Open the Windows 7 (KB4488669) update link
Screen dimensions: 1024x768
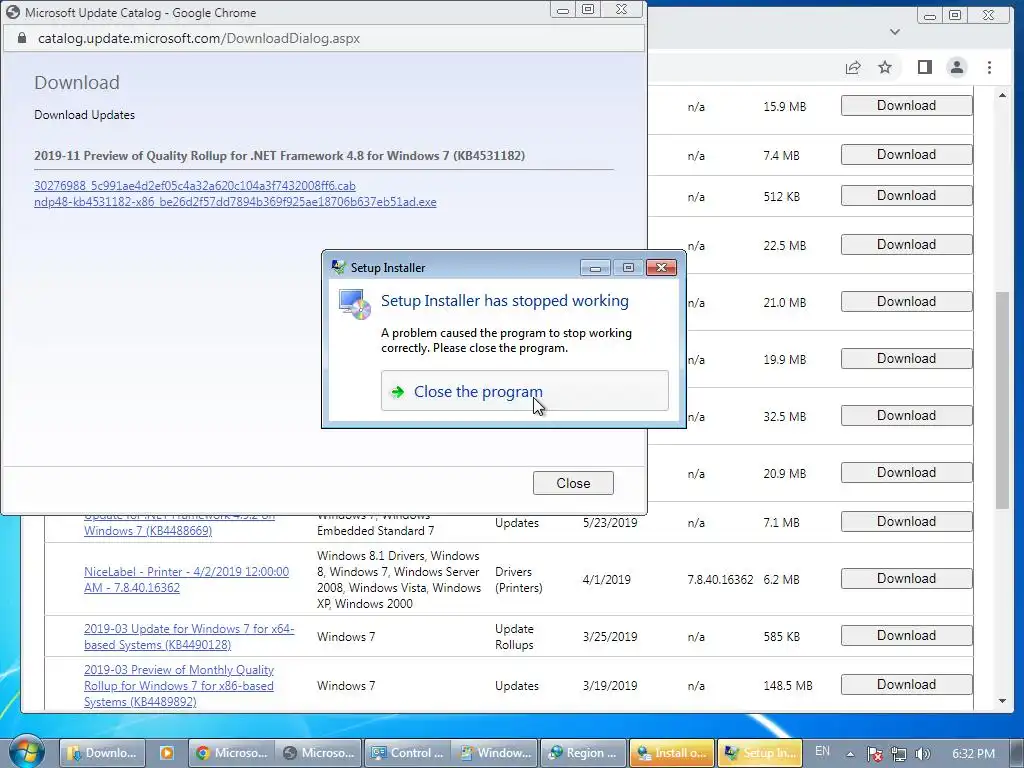click(x=148, y=530)
